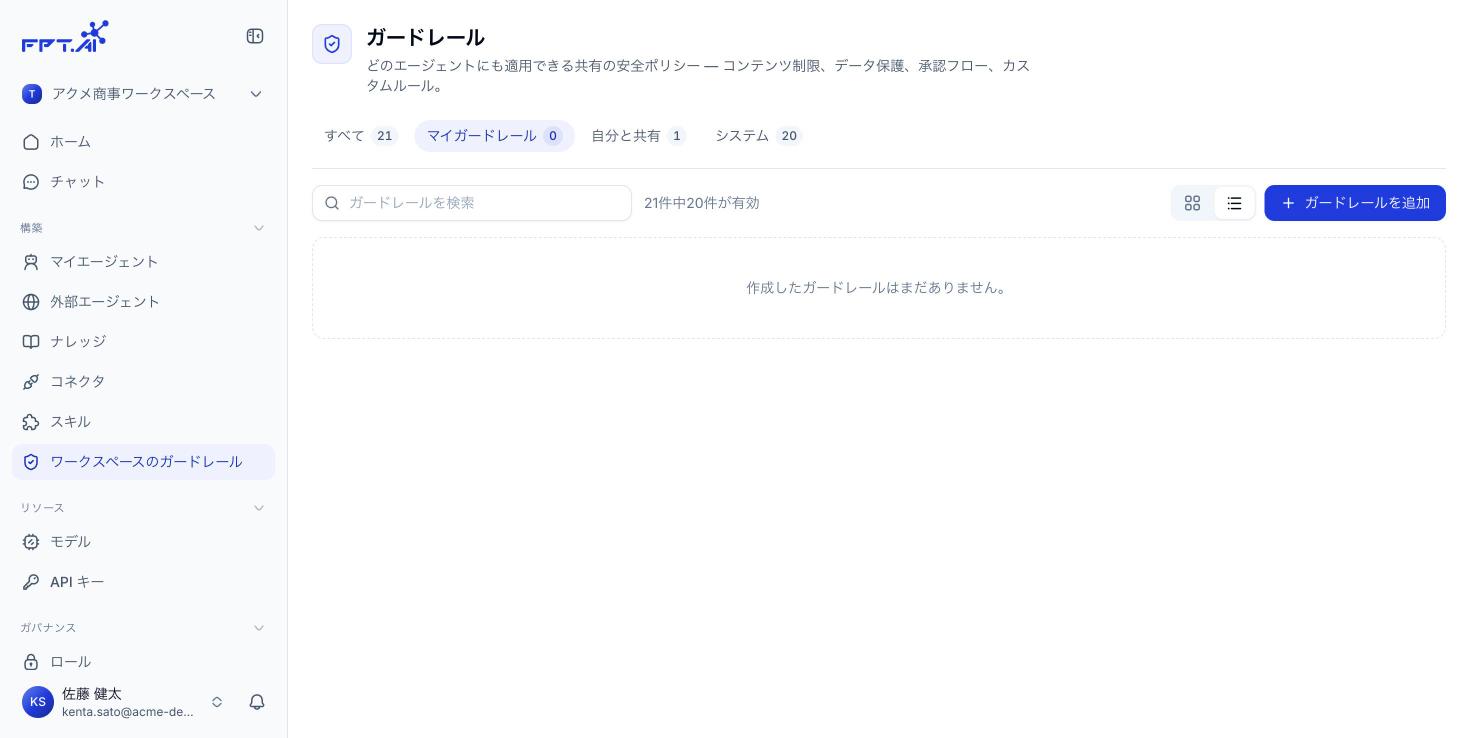The width and height of the screenshot is (1470, 738).
Task: Click the 作成したガードレールはまだありません message
Action: coord(879,288)
